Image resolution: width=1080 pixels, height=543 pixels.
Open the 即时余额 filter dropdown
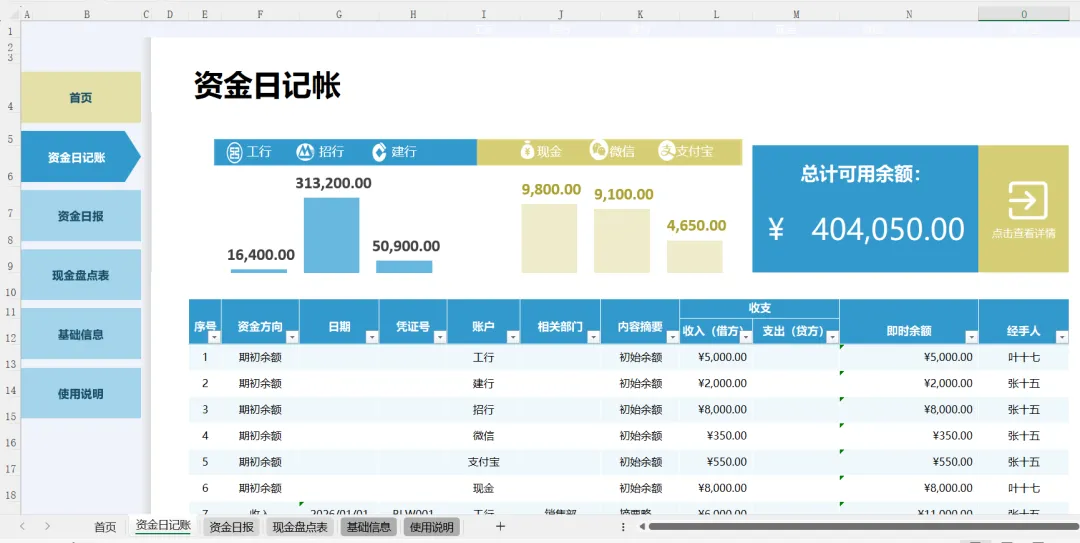[971, 337]
